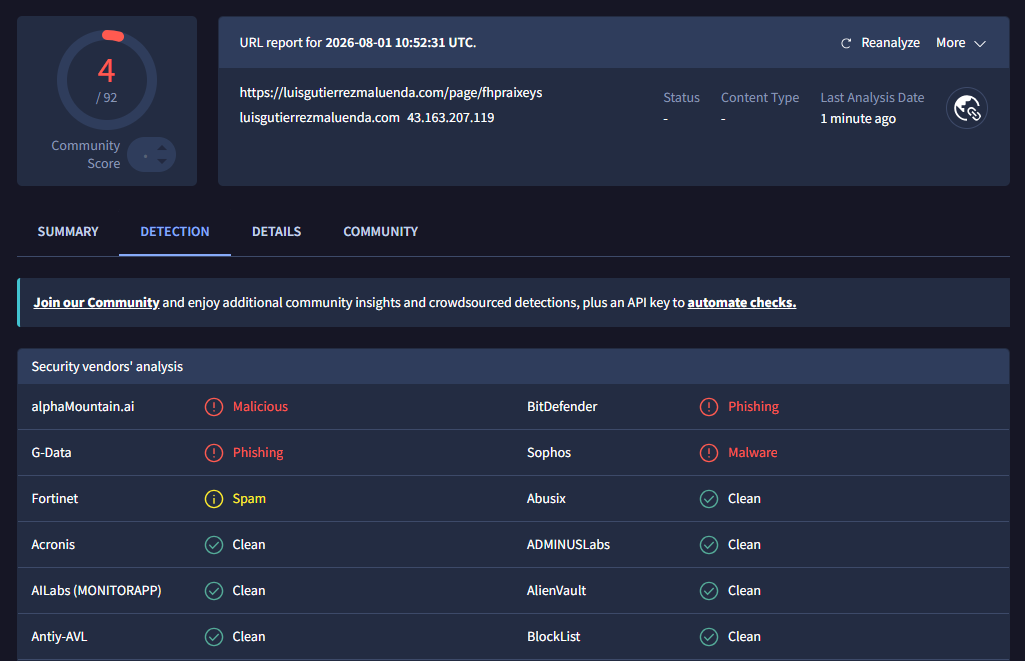Click the G-Data vendor name
This screenshot has height=661, width=1025.
51,452
